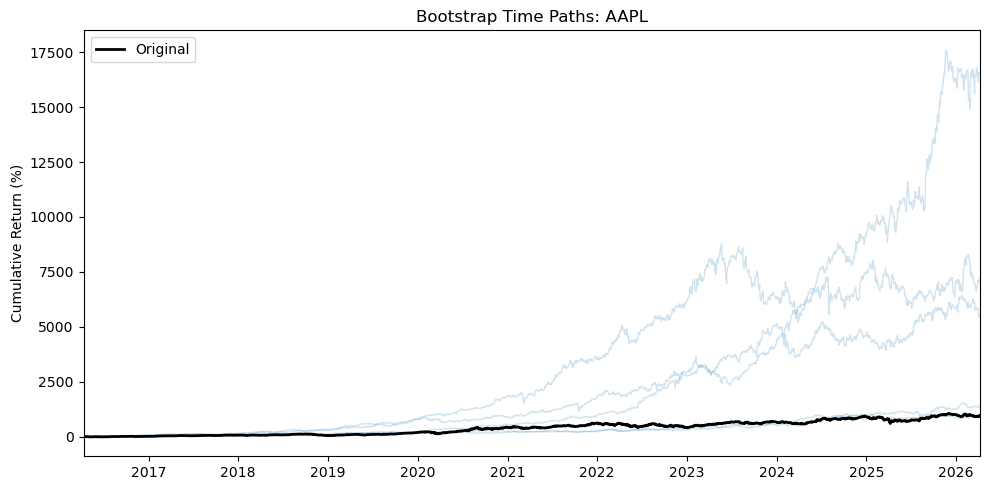Screen dimensions: 989x490
Task: Click the 2026 x-axis tick label
Action: click(956, 470)
